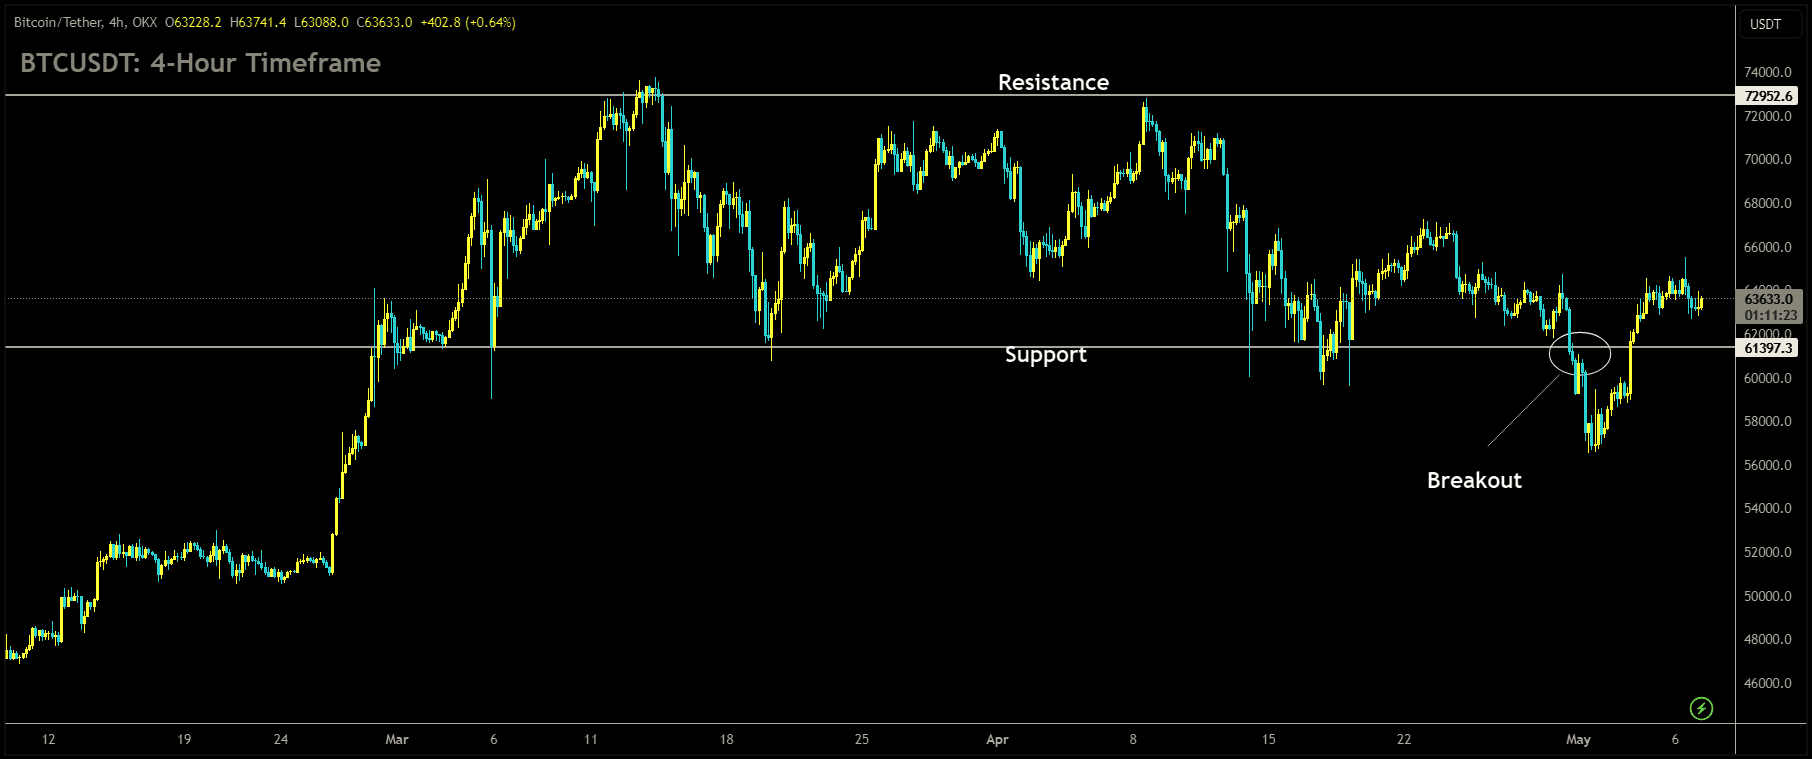Click the 68000.0 price axis label

pyautogui.click(x=1768, y=204)
